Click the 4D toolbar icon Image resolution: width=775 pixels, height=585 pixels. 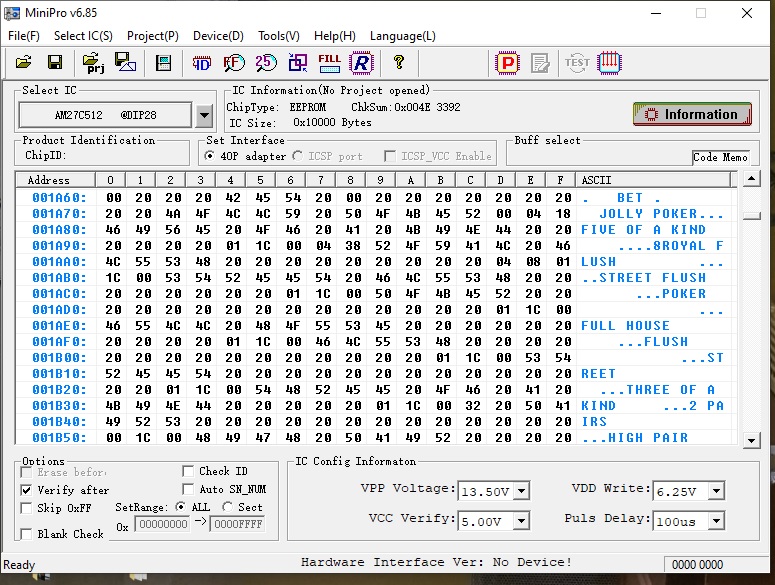click(x=202, y=63)
